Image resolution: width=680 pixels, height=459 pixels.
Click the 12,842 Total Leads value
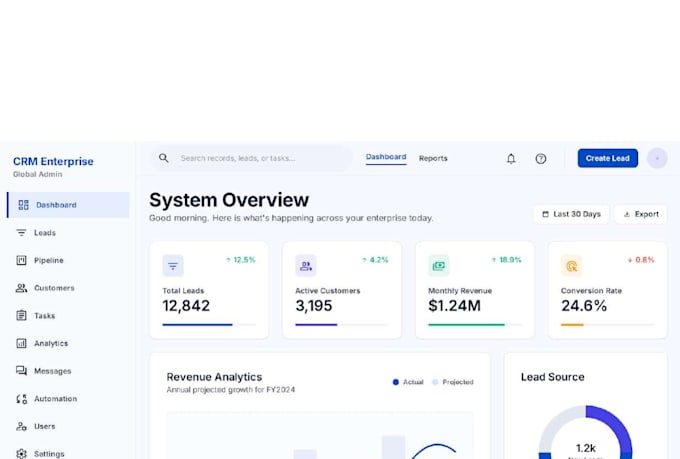point(186,306)
